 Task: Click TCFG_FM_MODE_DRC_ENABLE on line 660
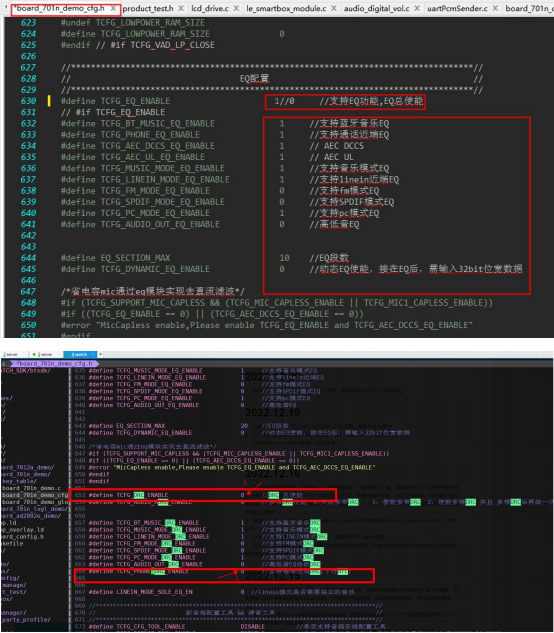point(156,544)
